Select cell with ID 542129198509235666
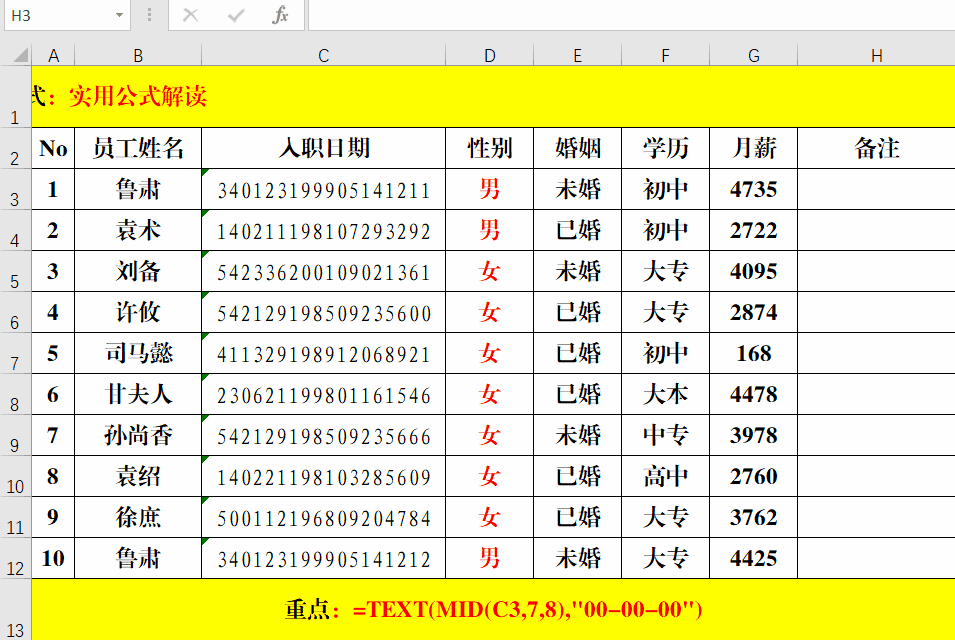Screen dimensions: 955x640 [x=323, y=435]
